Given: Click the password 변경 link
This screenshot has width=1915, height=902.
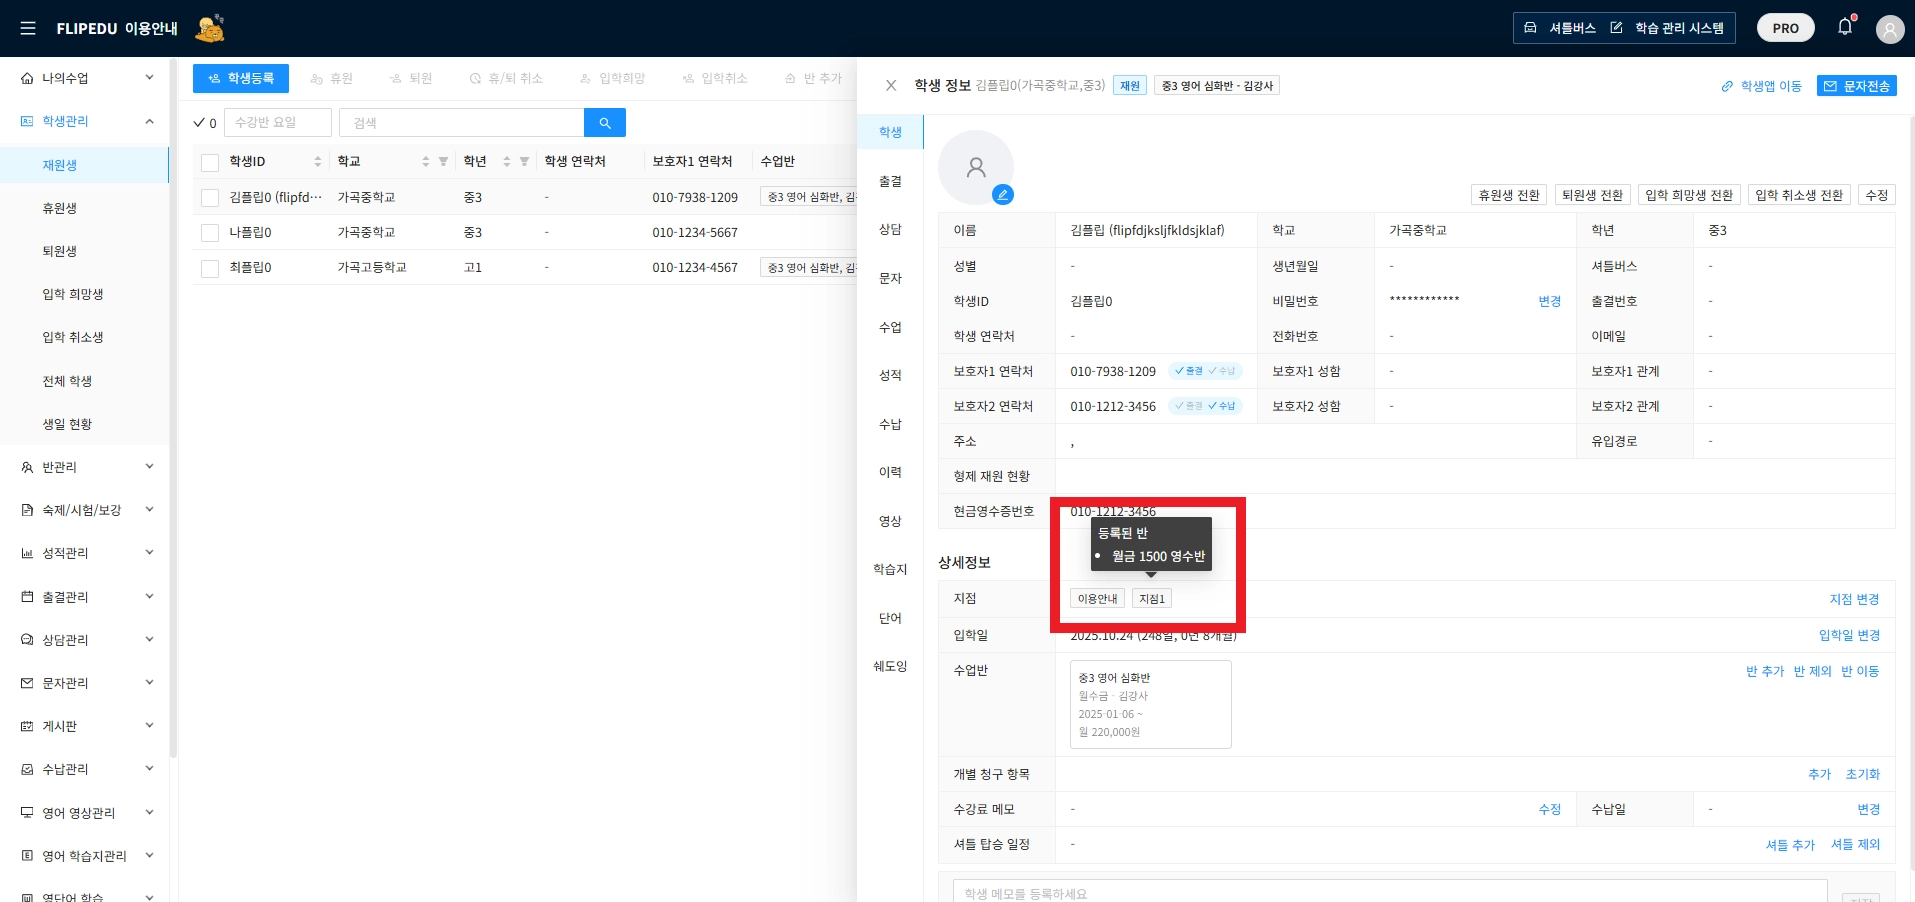Looking at the screenshot, I should coord(1550,301).
